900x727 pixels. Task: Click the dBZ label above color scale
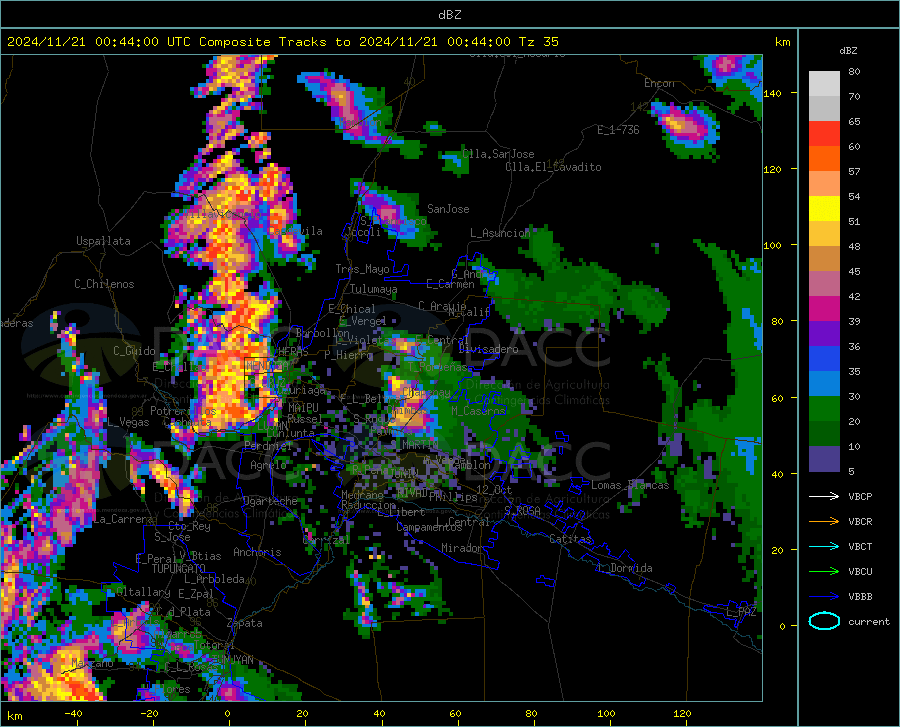tap(848, 50)
